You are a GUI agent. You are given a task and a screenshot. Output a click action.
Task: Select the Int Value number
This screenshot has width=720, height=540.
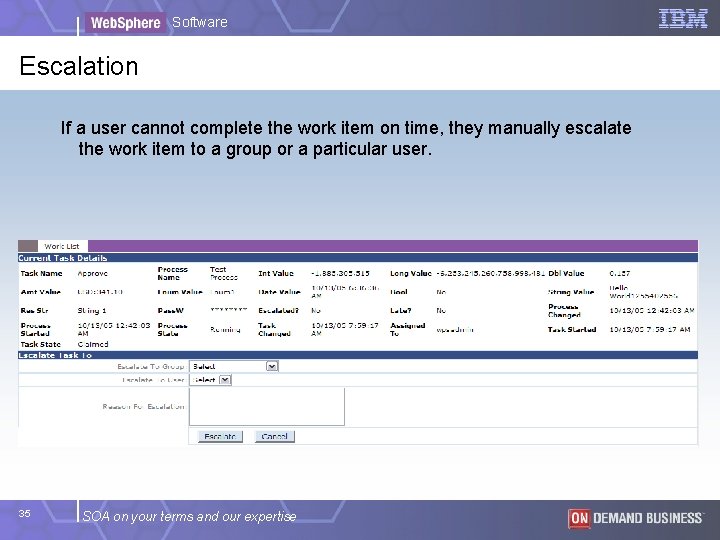[340, 273]
